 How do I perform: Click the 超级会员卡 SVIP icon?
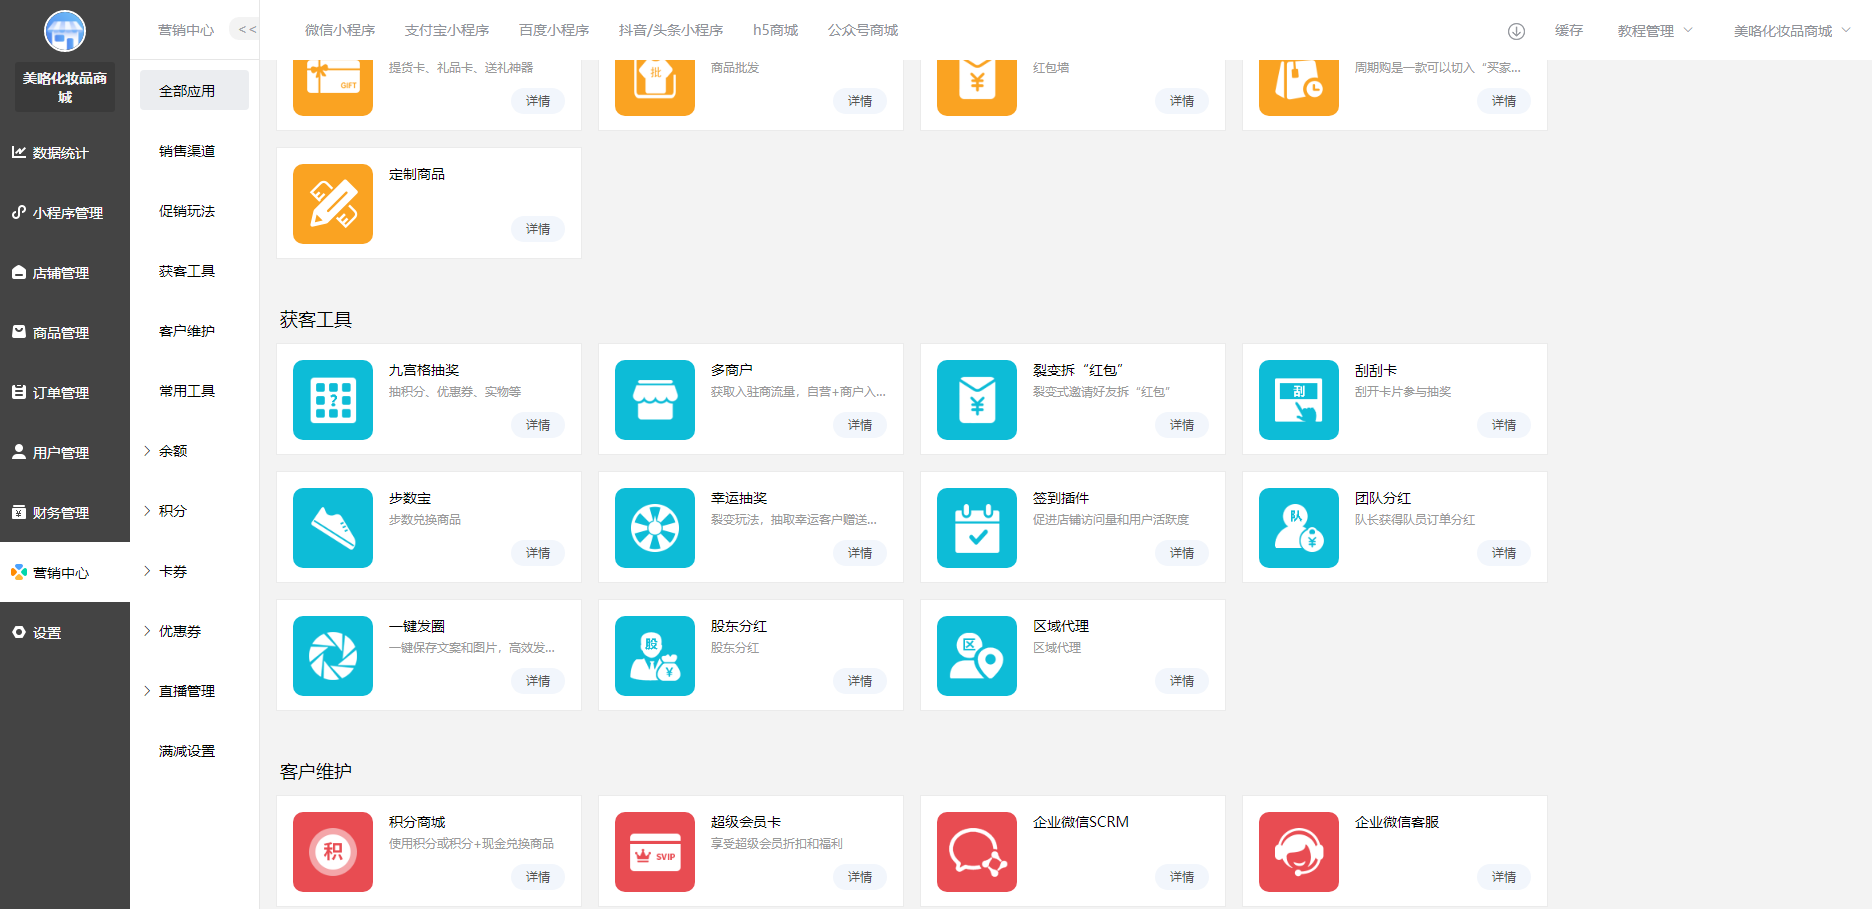[x=655, y=852]
